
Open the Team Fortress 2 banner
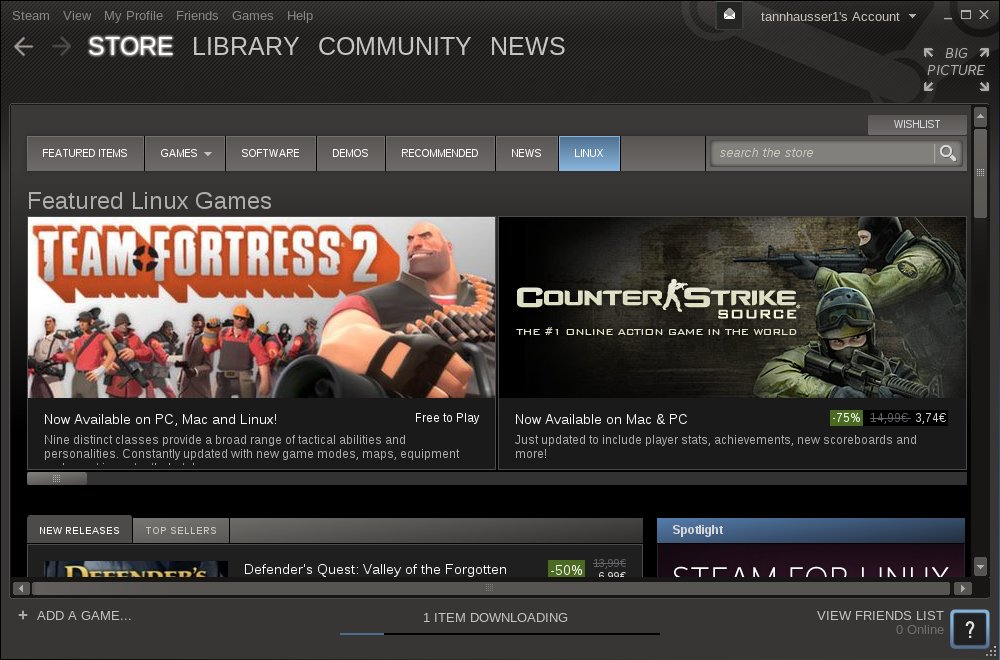tap(261, 307)
